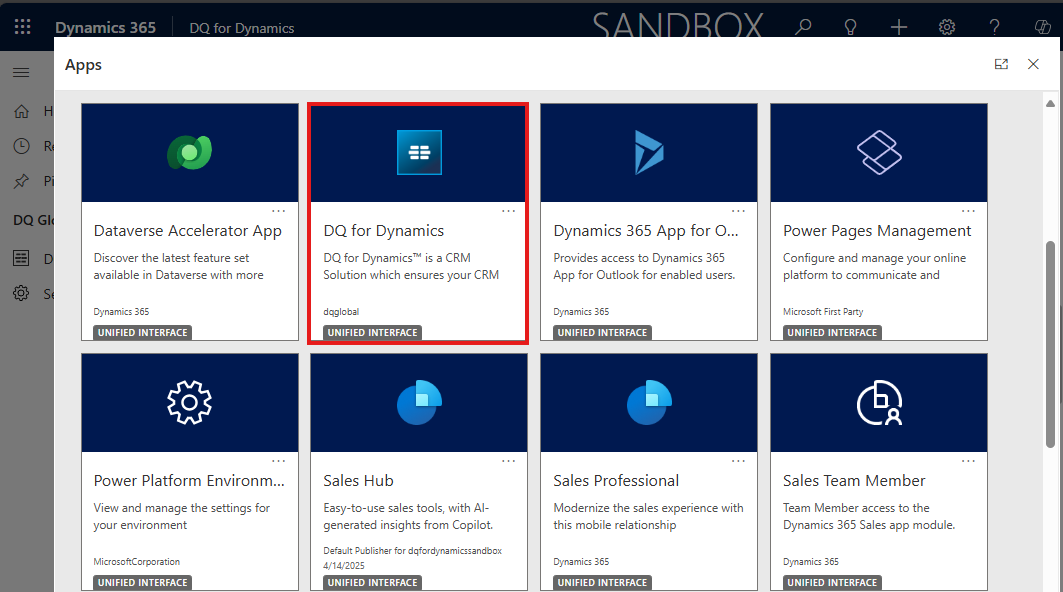
Task: Open more options for Dynamics 365 App for Outlook
Action: pyautogui.click(x=738, y=211)
